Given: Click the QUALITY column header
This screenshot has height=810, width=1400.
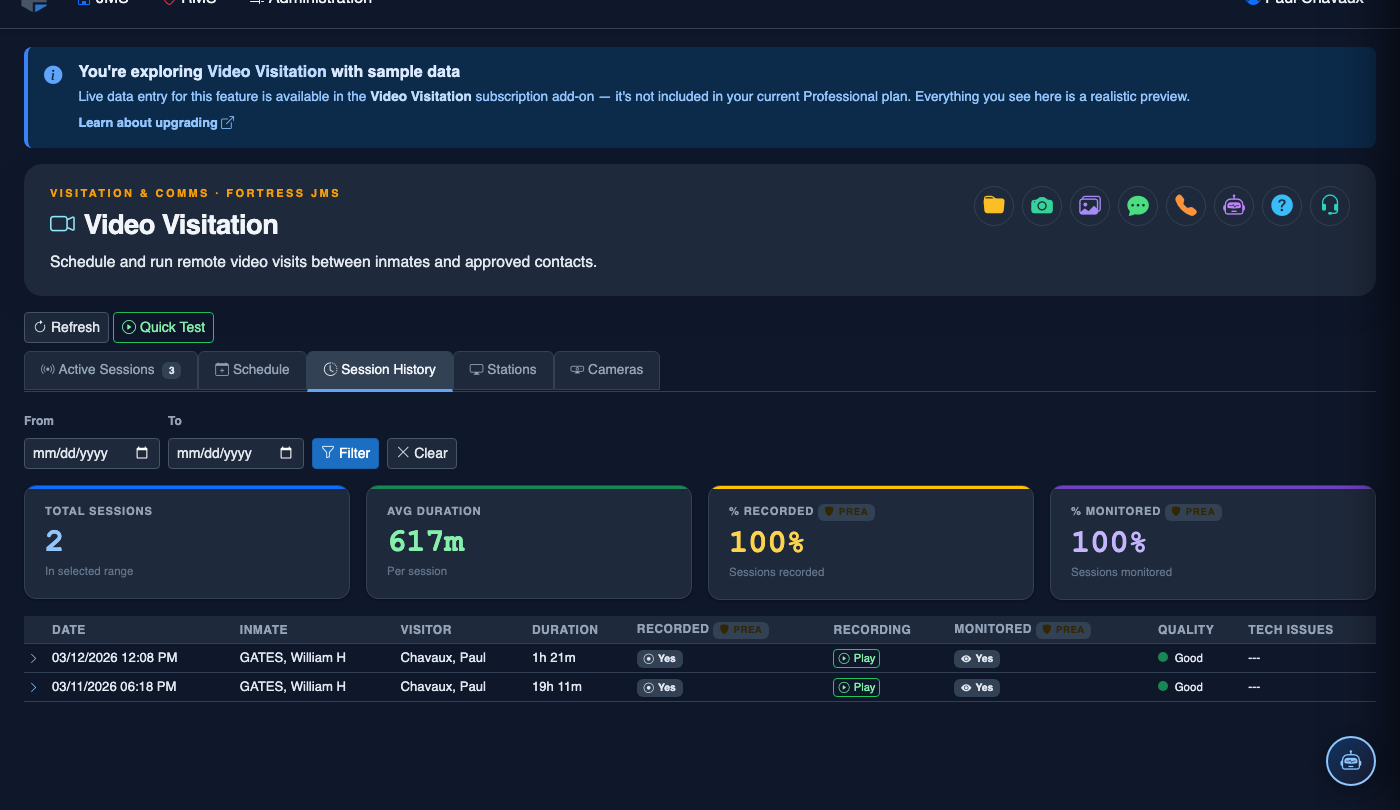Looking at the screenshot, I should click(1186, 630).
